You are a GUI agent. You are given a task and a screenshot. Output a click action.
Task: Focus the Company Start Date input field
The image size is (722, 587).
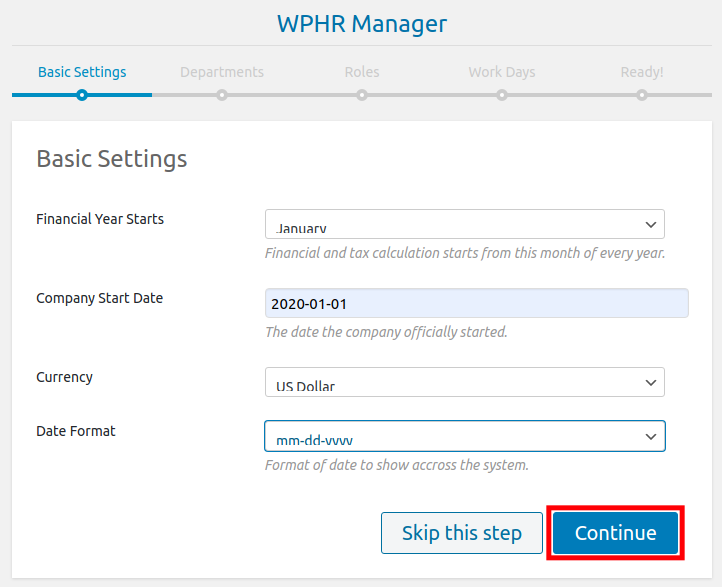(x=476, y=304)
